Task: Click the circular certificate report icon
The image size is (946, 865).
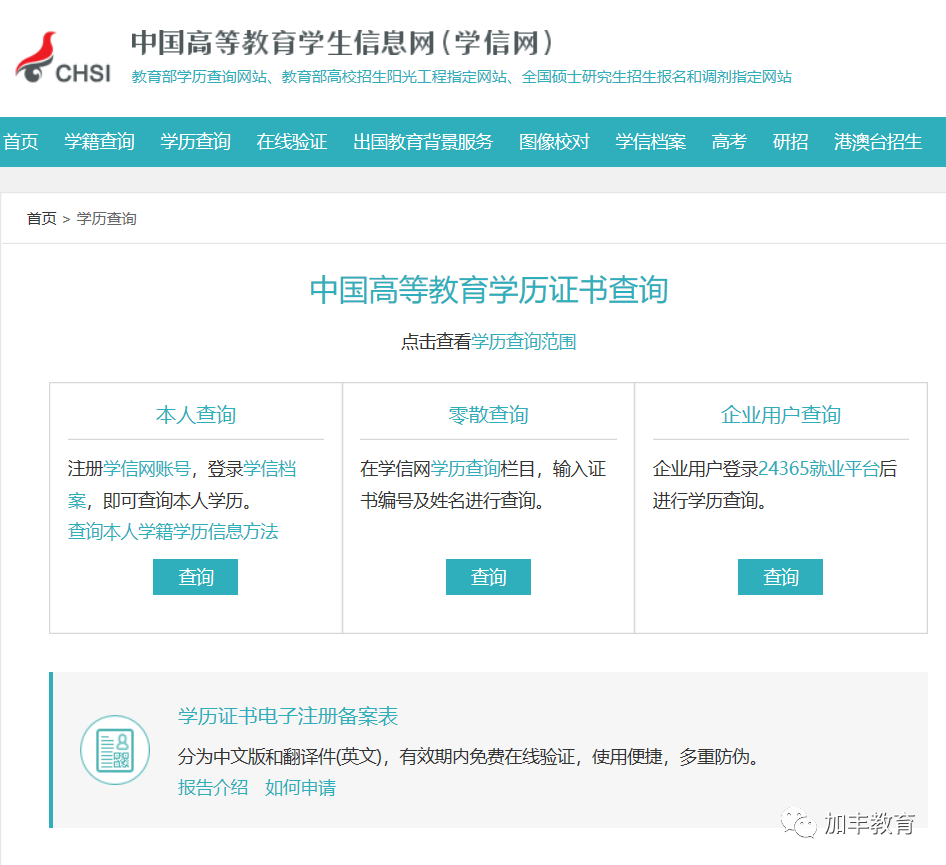Action: [115, 750]
